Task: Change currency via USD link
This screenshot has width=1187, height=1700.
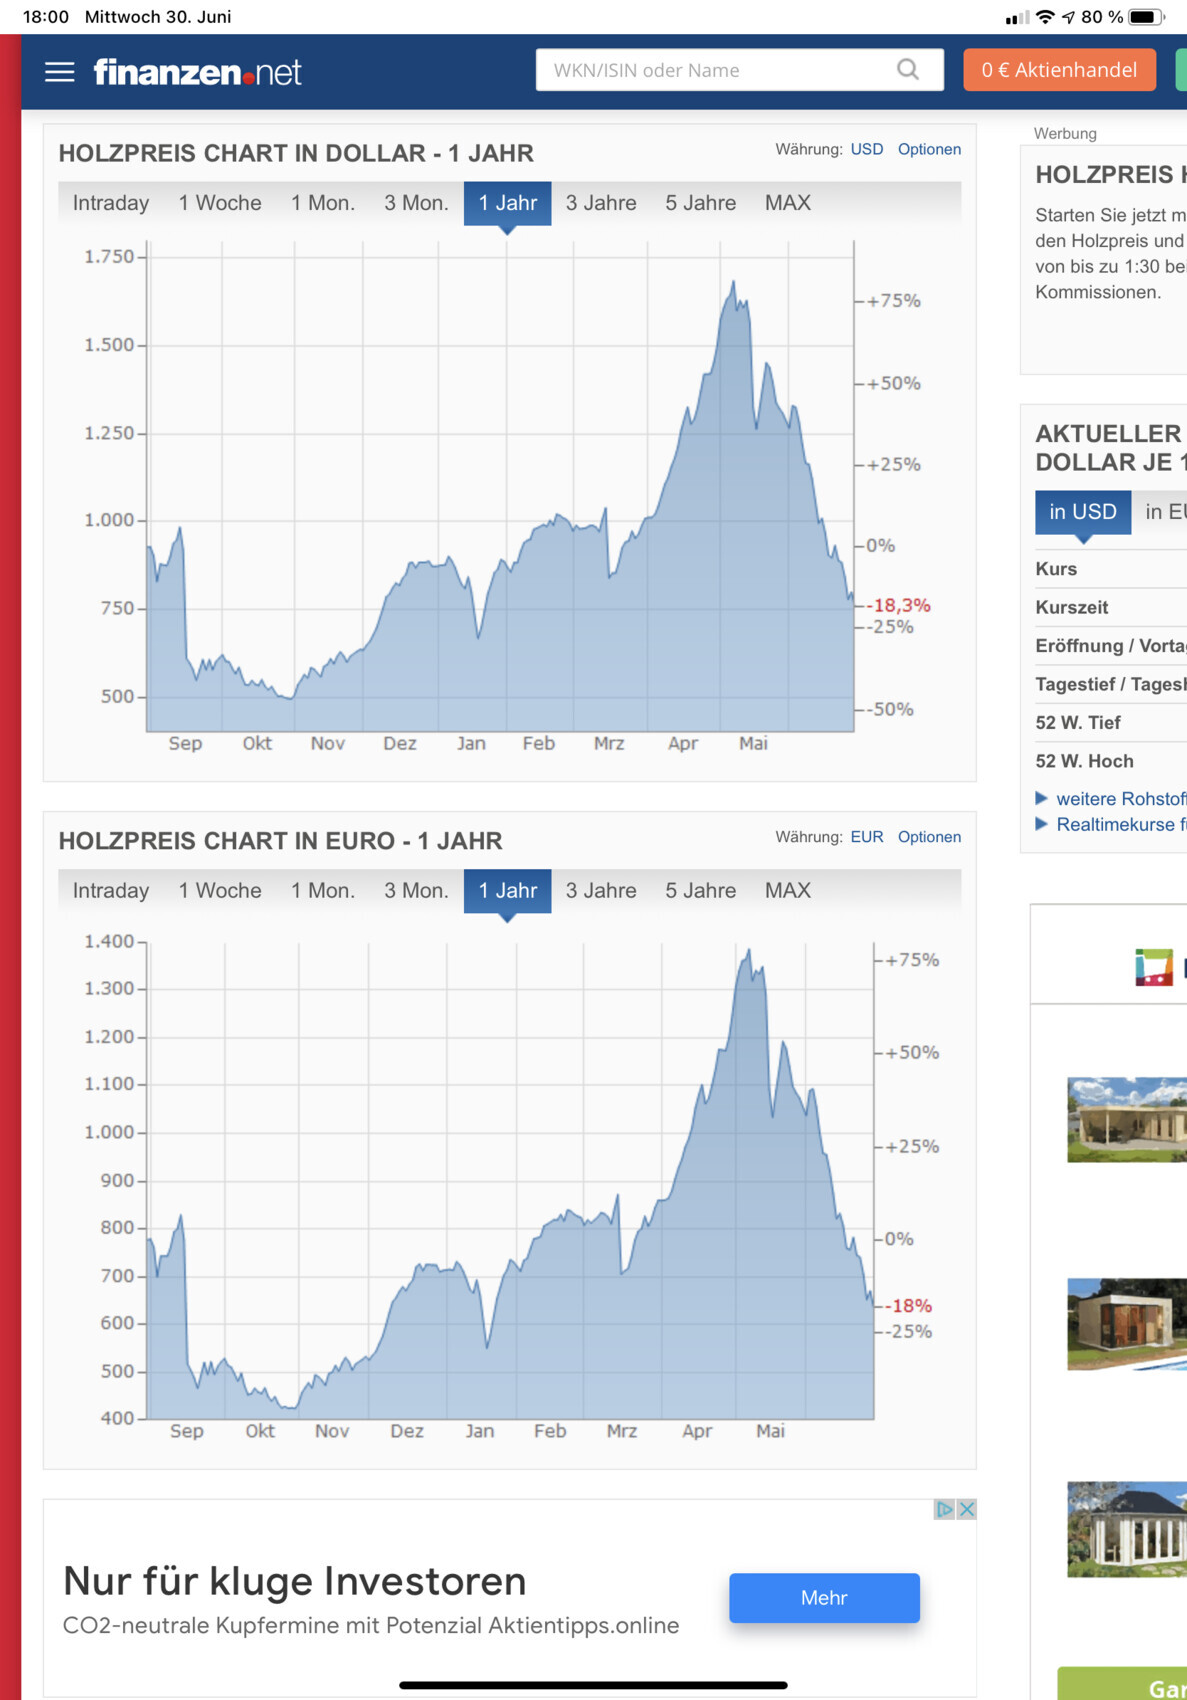Action: pyautogui.click(x=866, y=149)
